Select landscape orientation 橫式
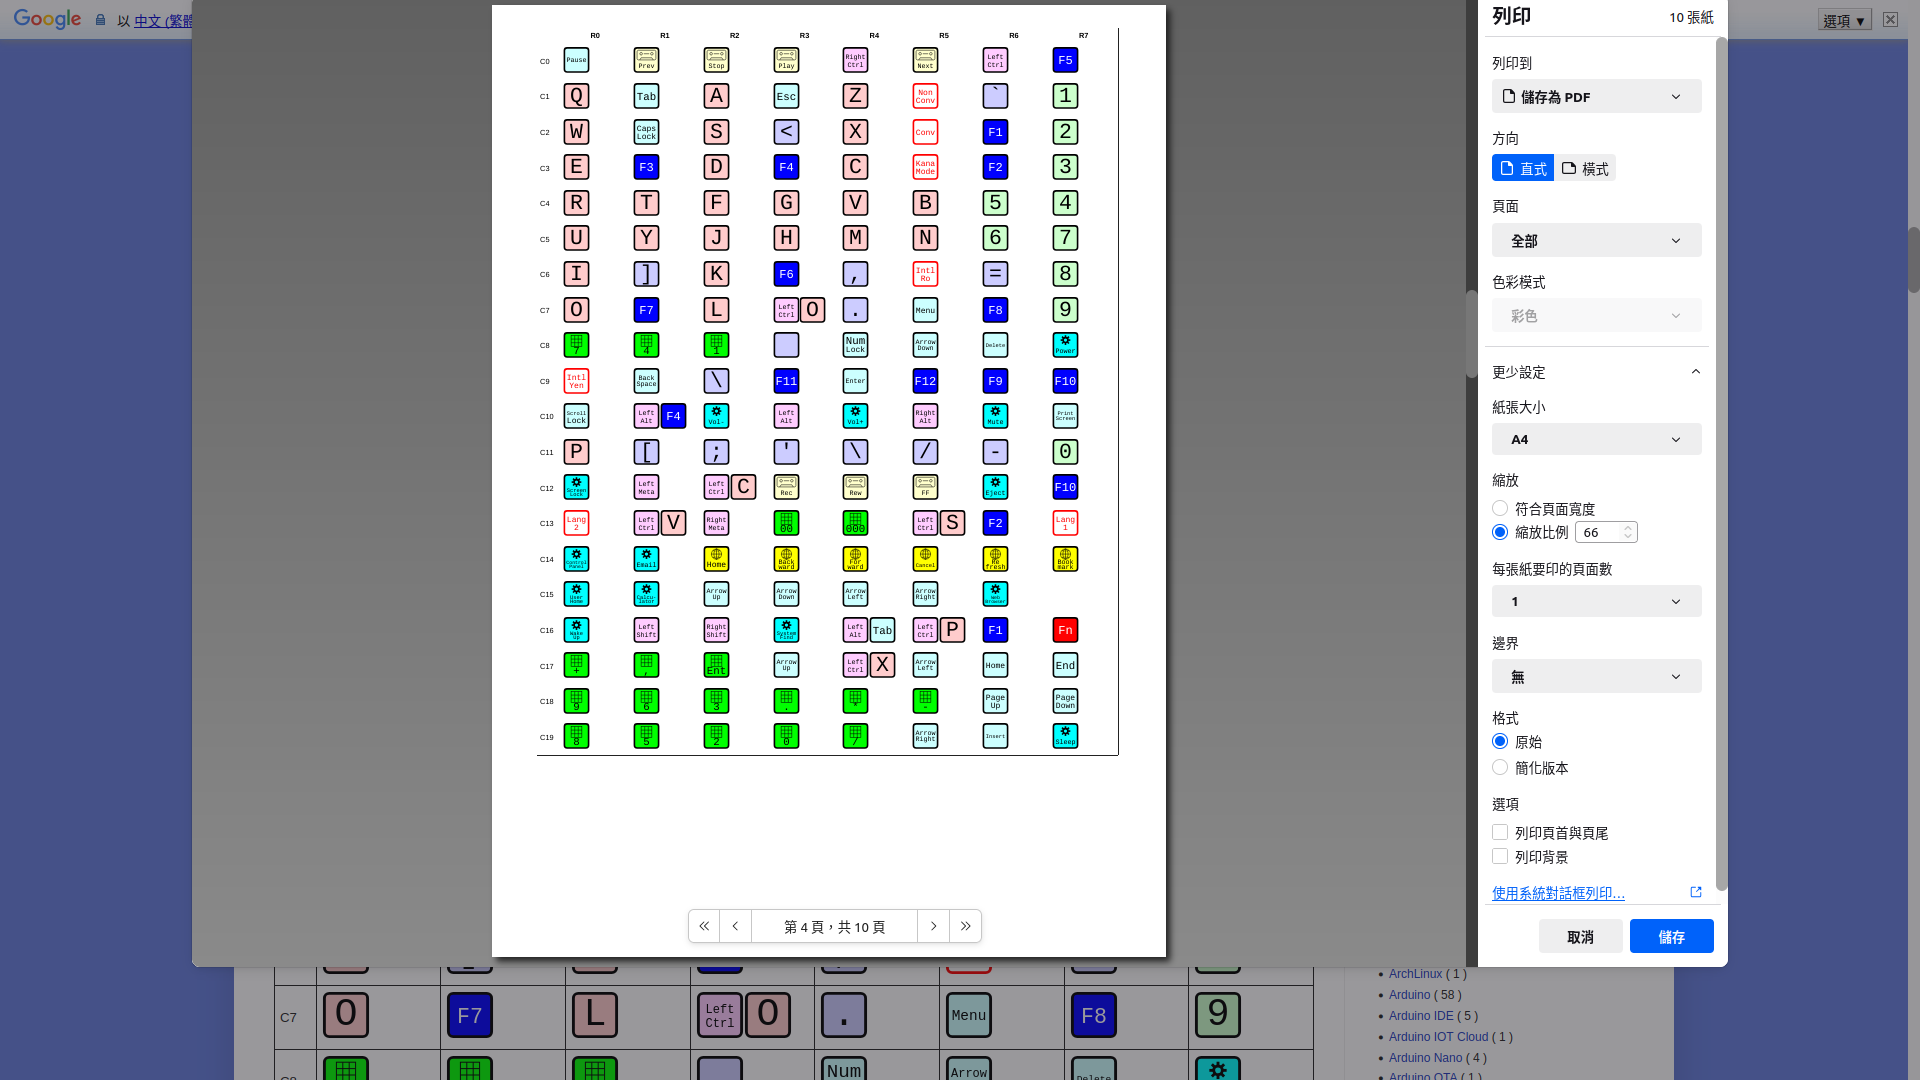 point(1585,168)
